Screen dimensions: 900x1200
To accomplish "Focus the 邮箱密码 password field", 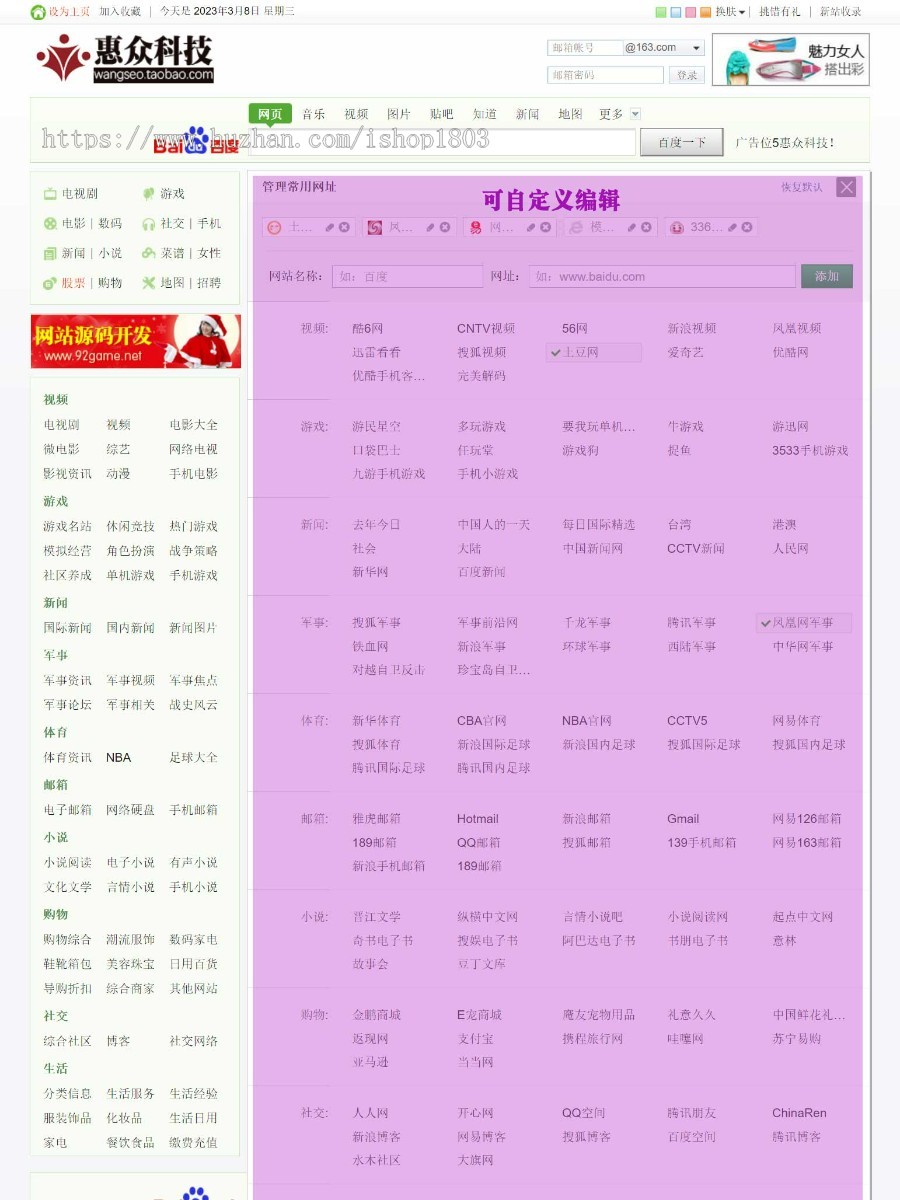I will pyautogui.click(x=605, y=75).
